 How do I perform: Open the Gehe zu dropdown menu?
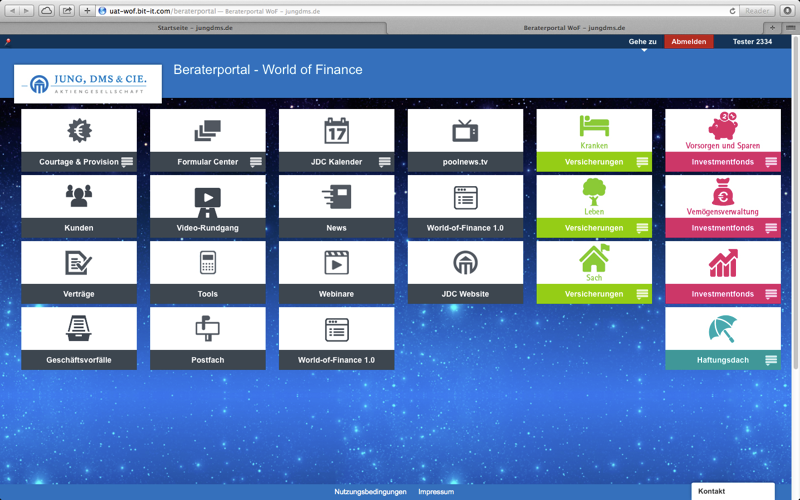[x=642, y=42]
